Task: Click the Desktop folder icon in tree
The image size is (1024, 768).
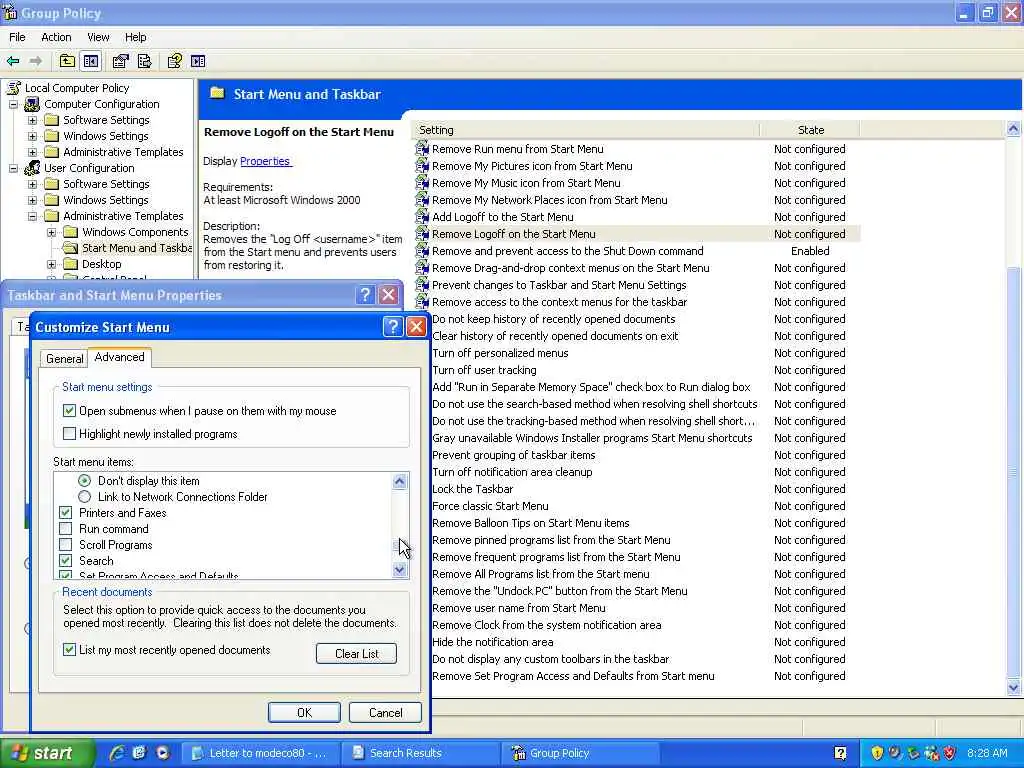Action: pyautogui.click(x=71, y=264)
